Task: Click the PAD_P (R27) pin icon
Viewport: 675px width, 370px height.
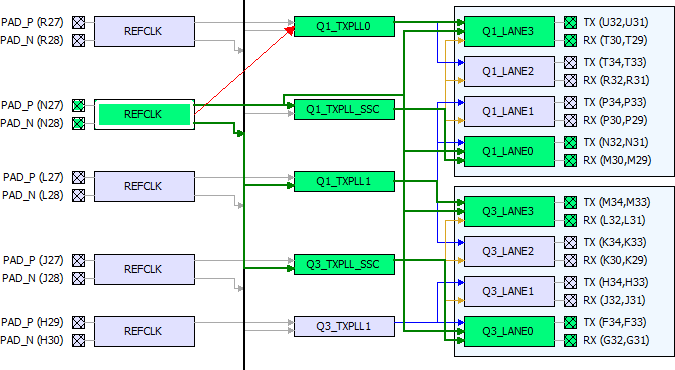Action: (78, 22)
